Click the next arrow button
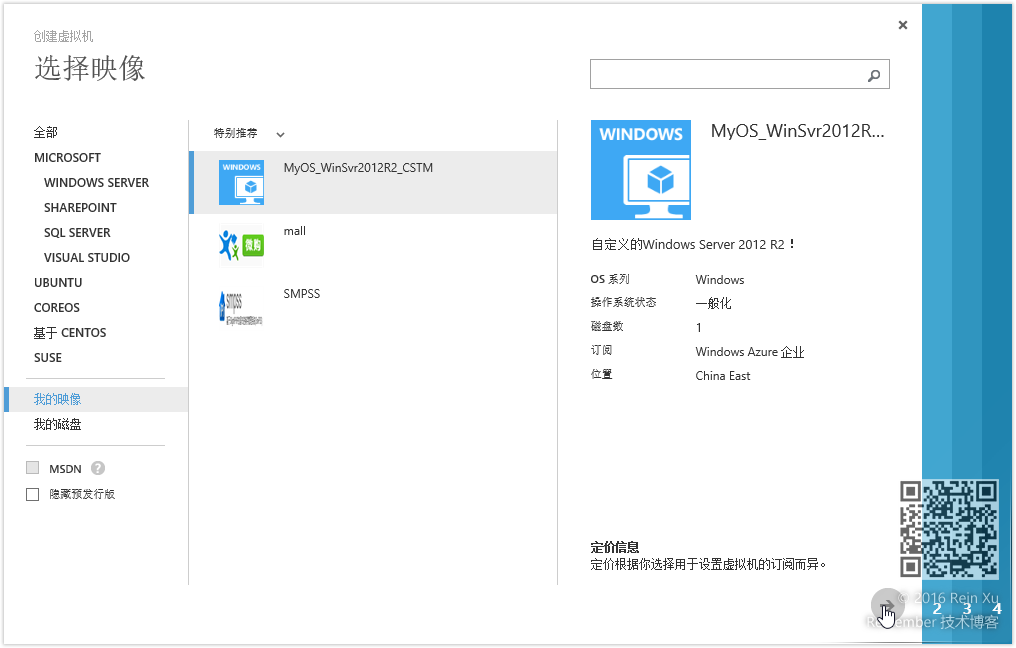The width and height of the screenshot is (1016, 648). point(887,605)
